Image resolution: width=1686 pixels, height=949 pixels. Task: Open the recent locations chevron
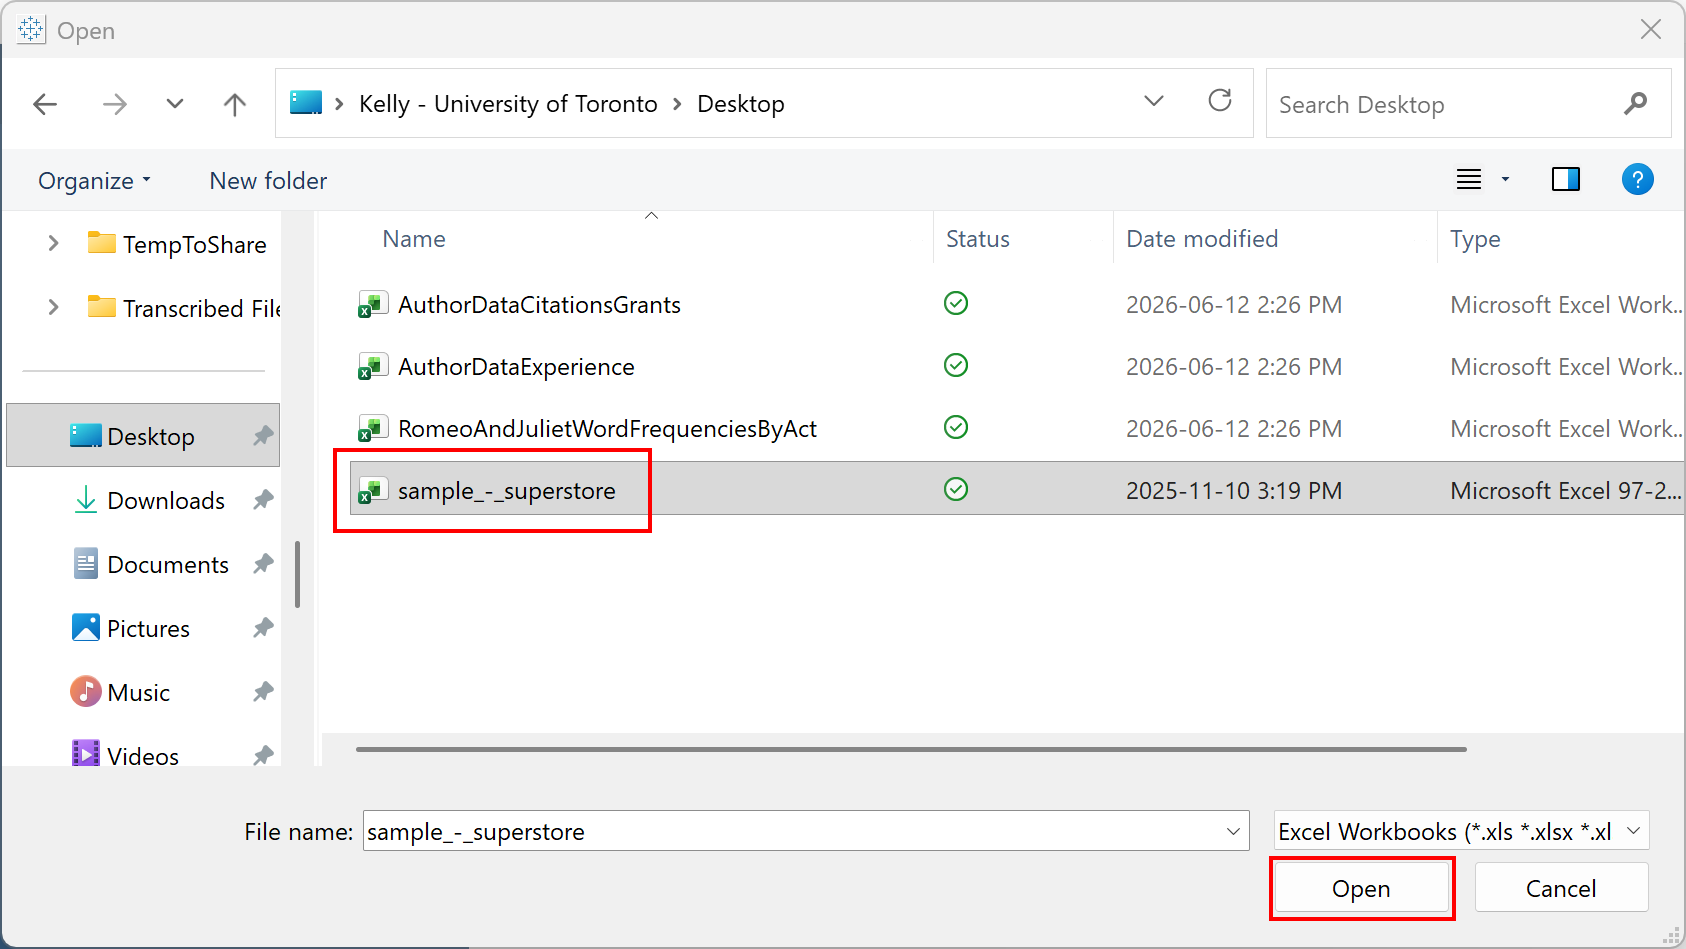point(175,104)
